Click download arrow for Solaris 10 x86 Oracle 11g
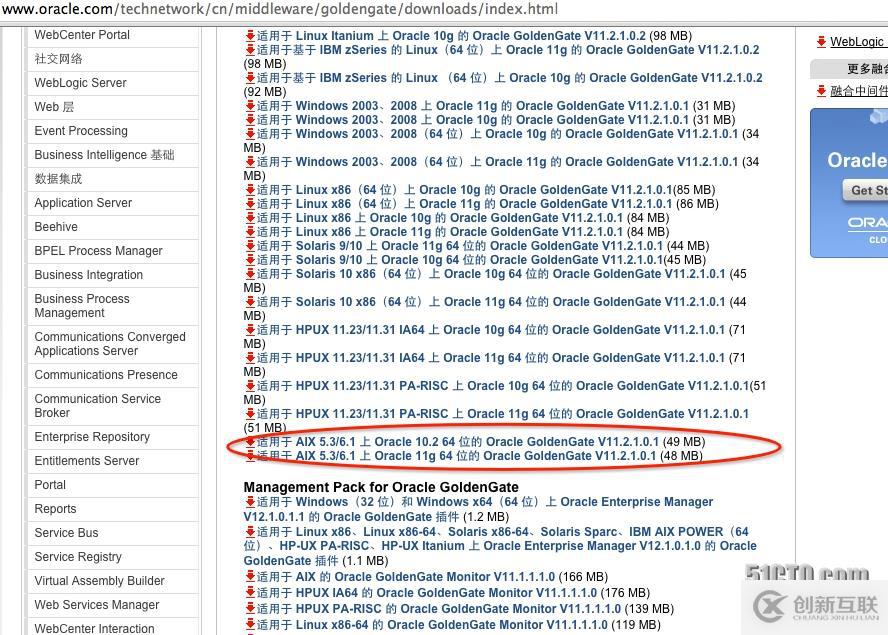 (x=250, y=301)
